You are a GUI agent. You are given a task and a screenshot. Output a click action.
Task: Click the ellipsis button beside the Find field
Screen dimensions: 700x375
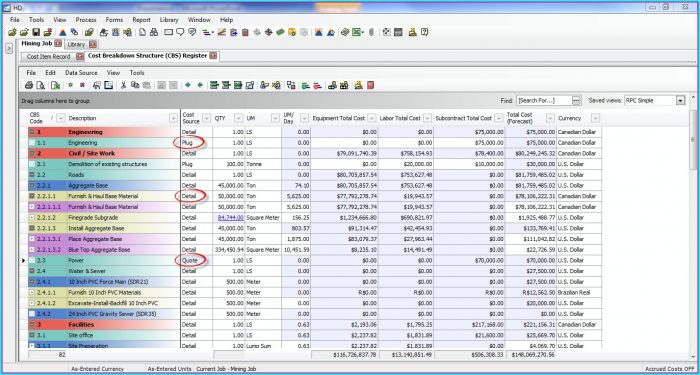(577, 101)
